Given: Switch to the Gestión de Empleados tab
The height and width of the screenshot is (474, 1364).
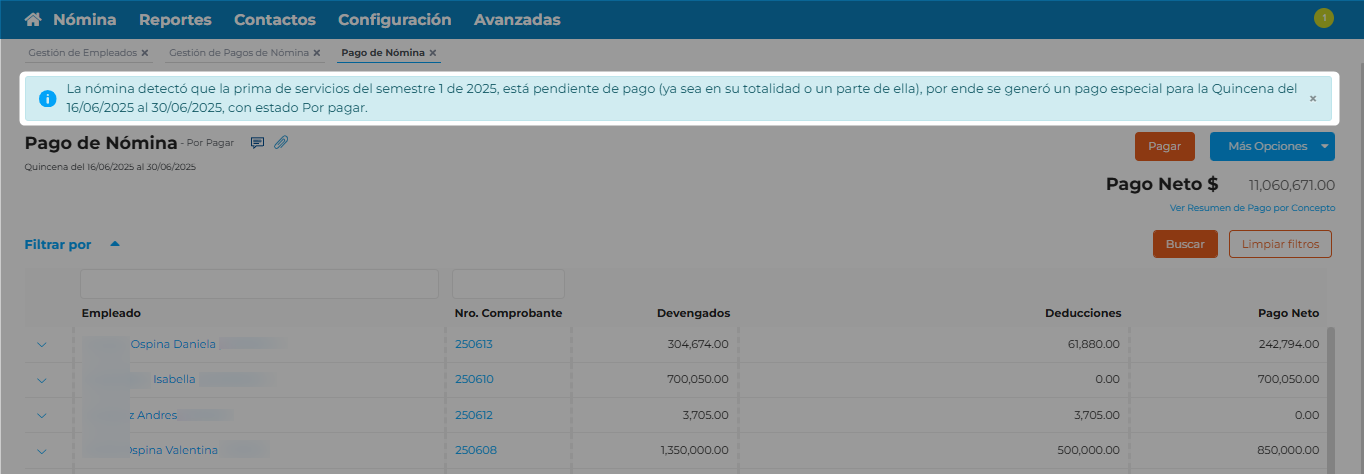Looking at the screenshot, I should pos(82,53).
